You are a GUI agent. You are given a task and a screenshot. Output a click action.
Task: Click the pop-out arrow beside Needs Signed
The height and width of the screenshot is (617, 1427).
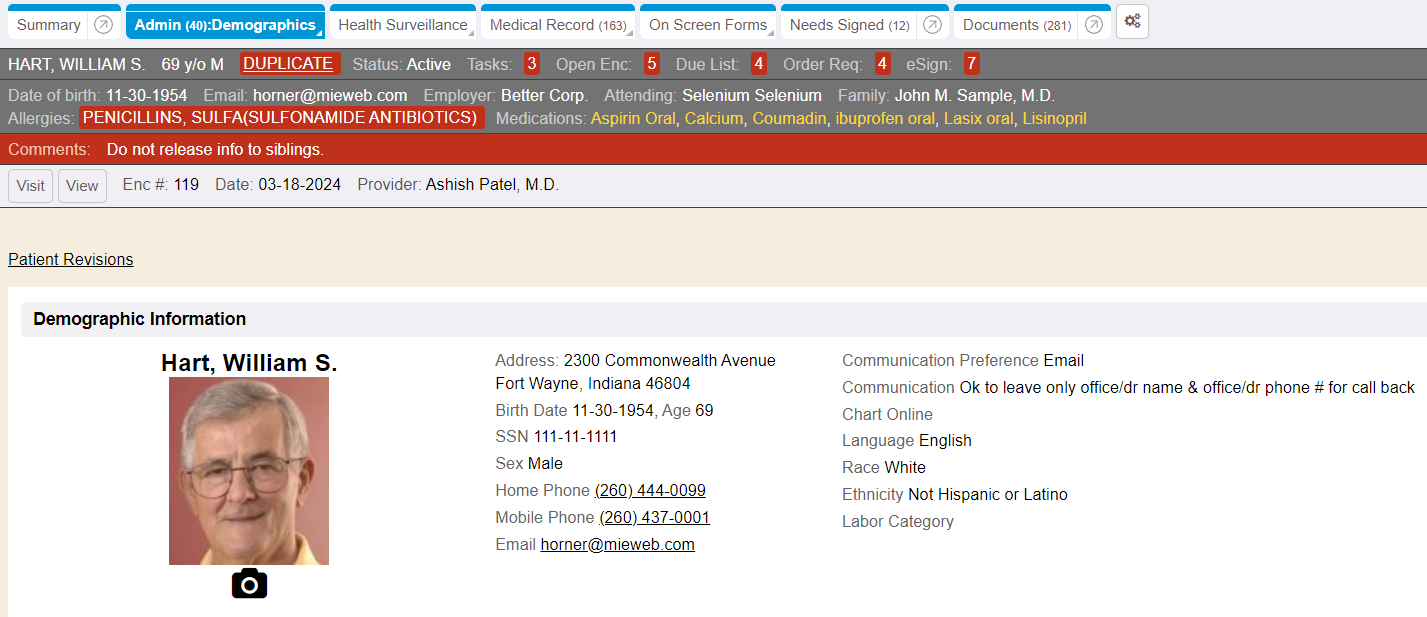(x=931, y=25)
